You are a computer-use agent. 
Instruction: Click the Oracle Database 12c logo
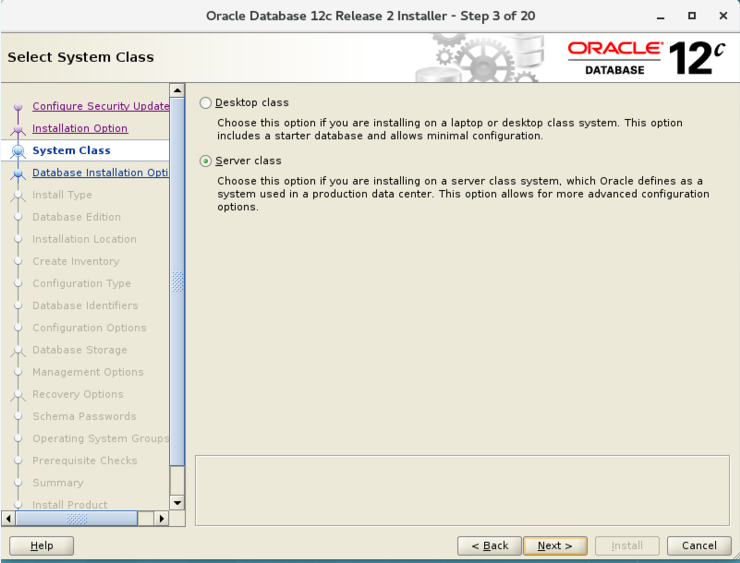[646, 58]
